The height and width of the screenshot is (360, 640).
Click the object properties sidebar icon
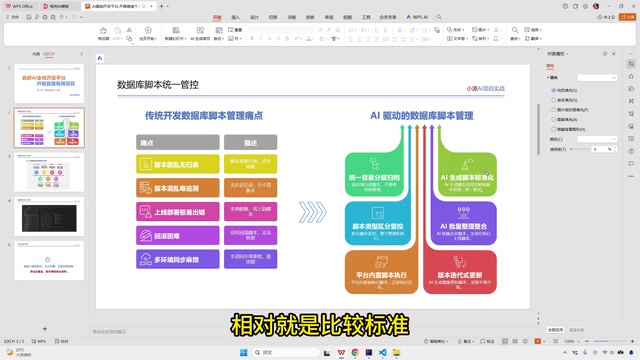(631, 64)
